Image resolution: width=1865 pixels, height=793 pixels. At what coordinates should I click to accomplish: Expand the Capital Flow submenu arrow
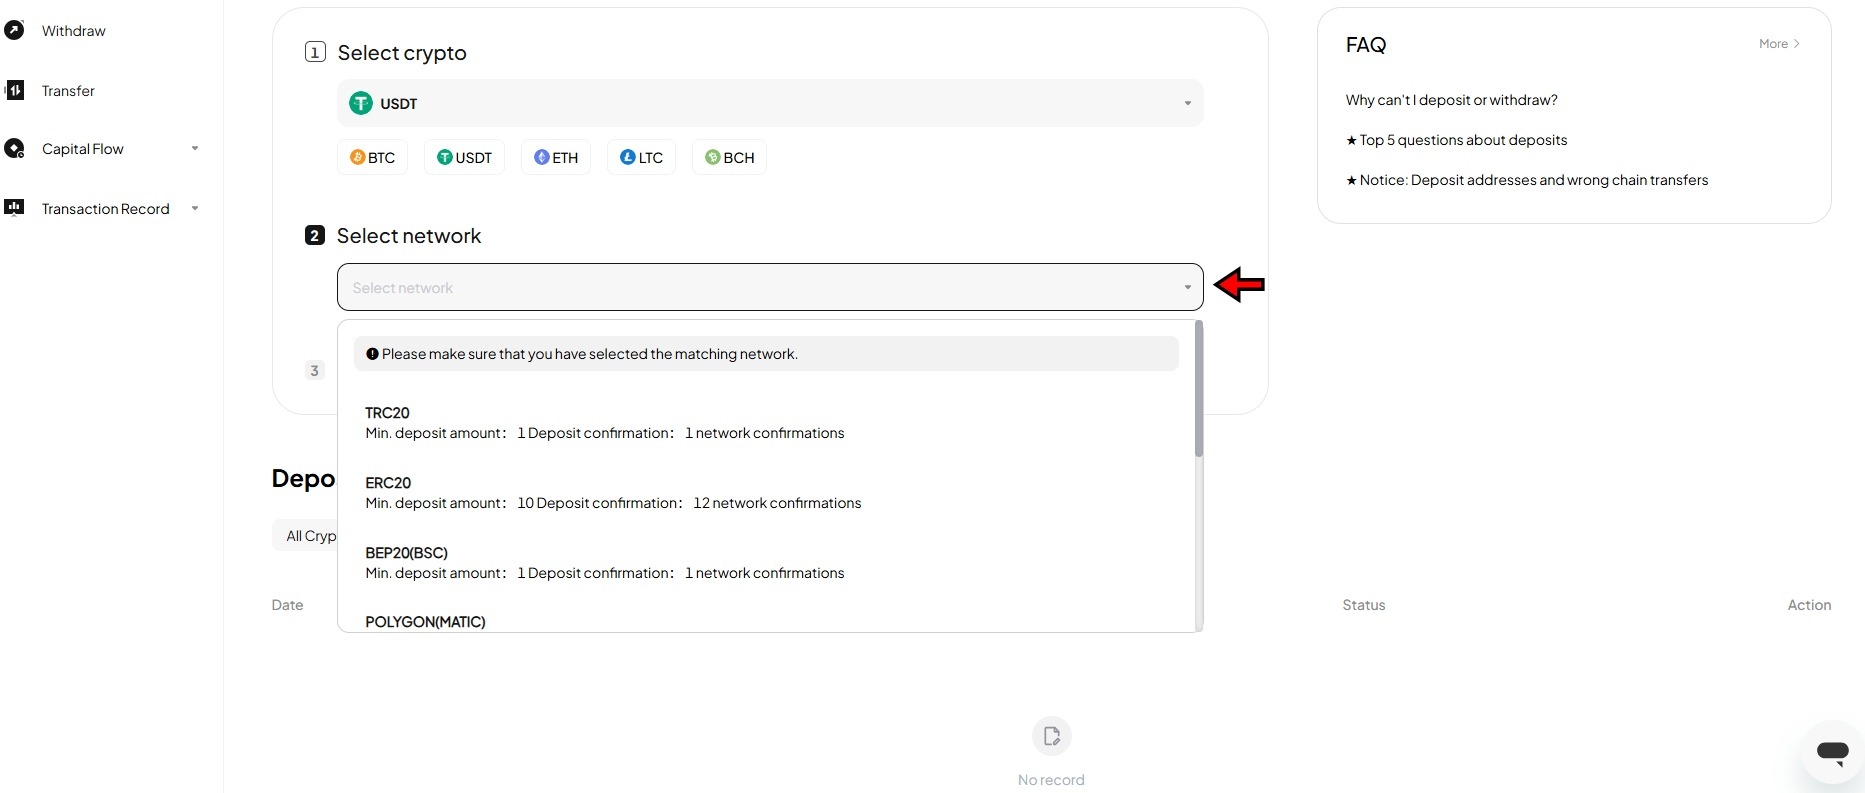(195, 149)
